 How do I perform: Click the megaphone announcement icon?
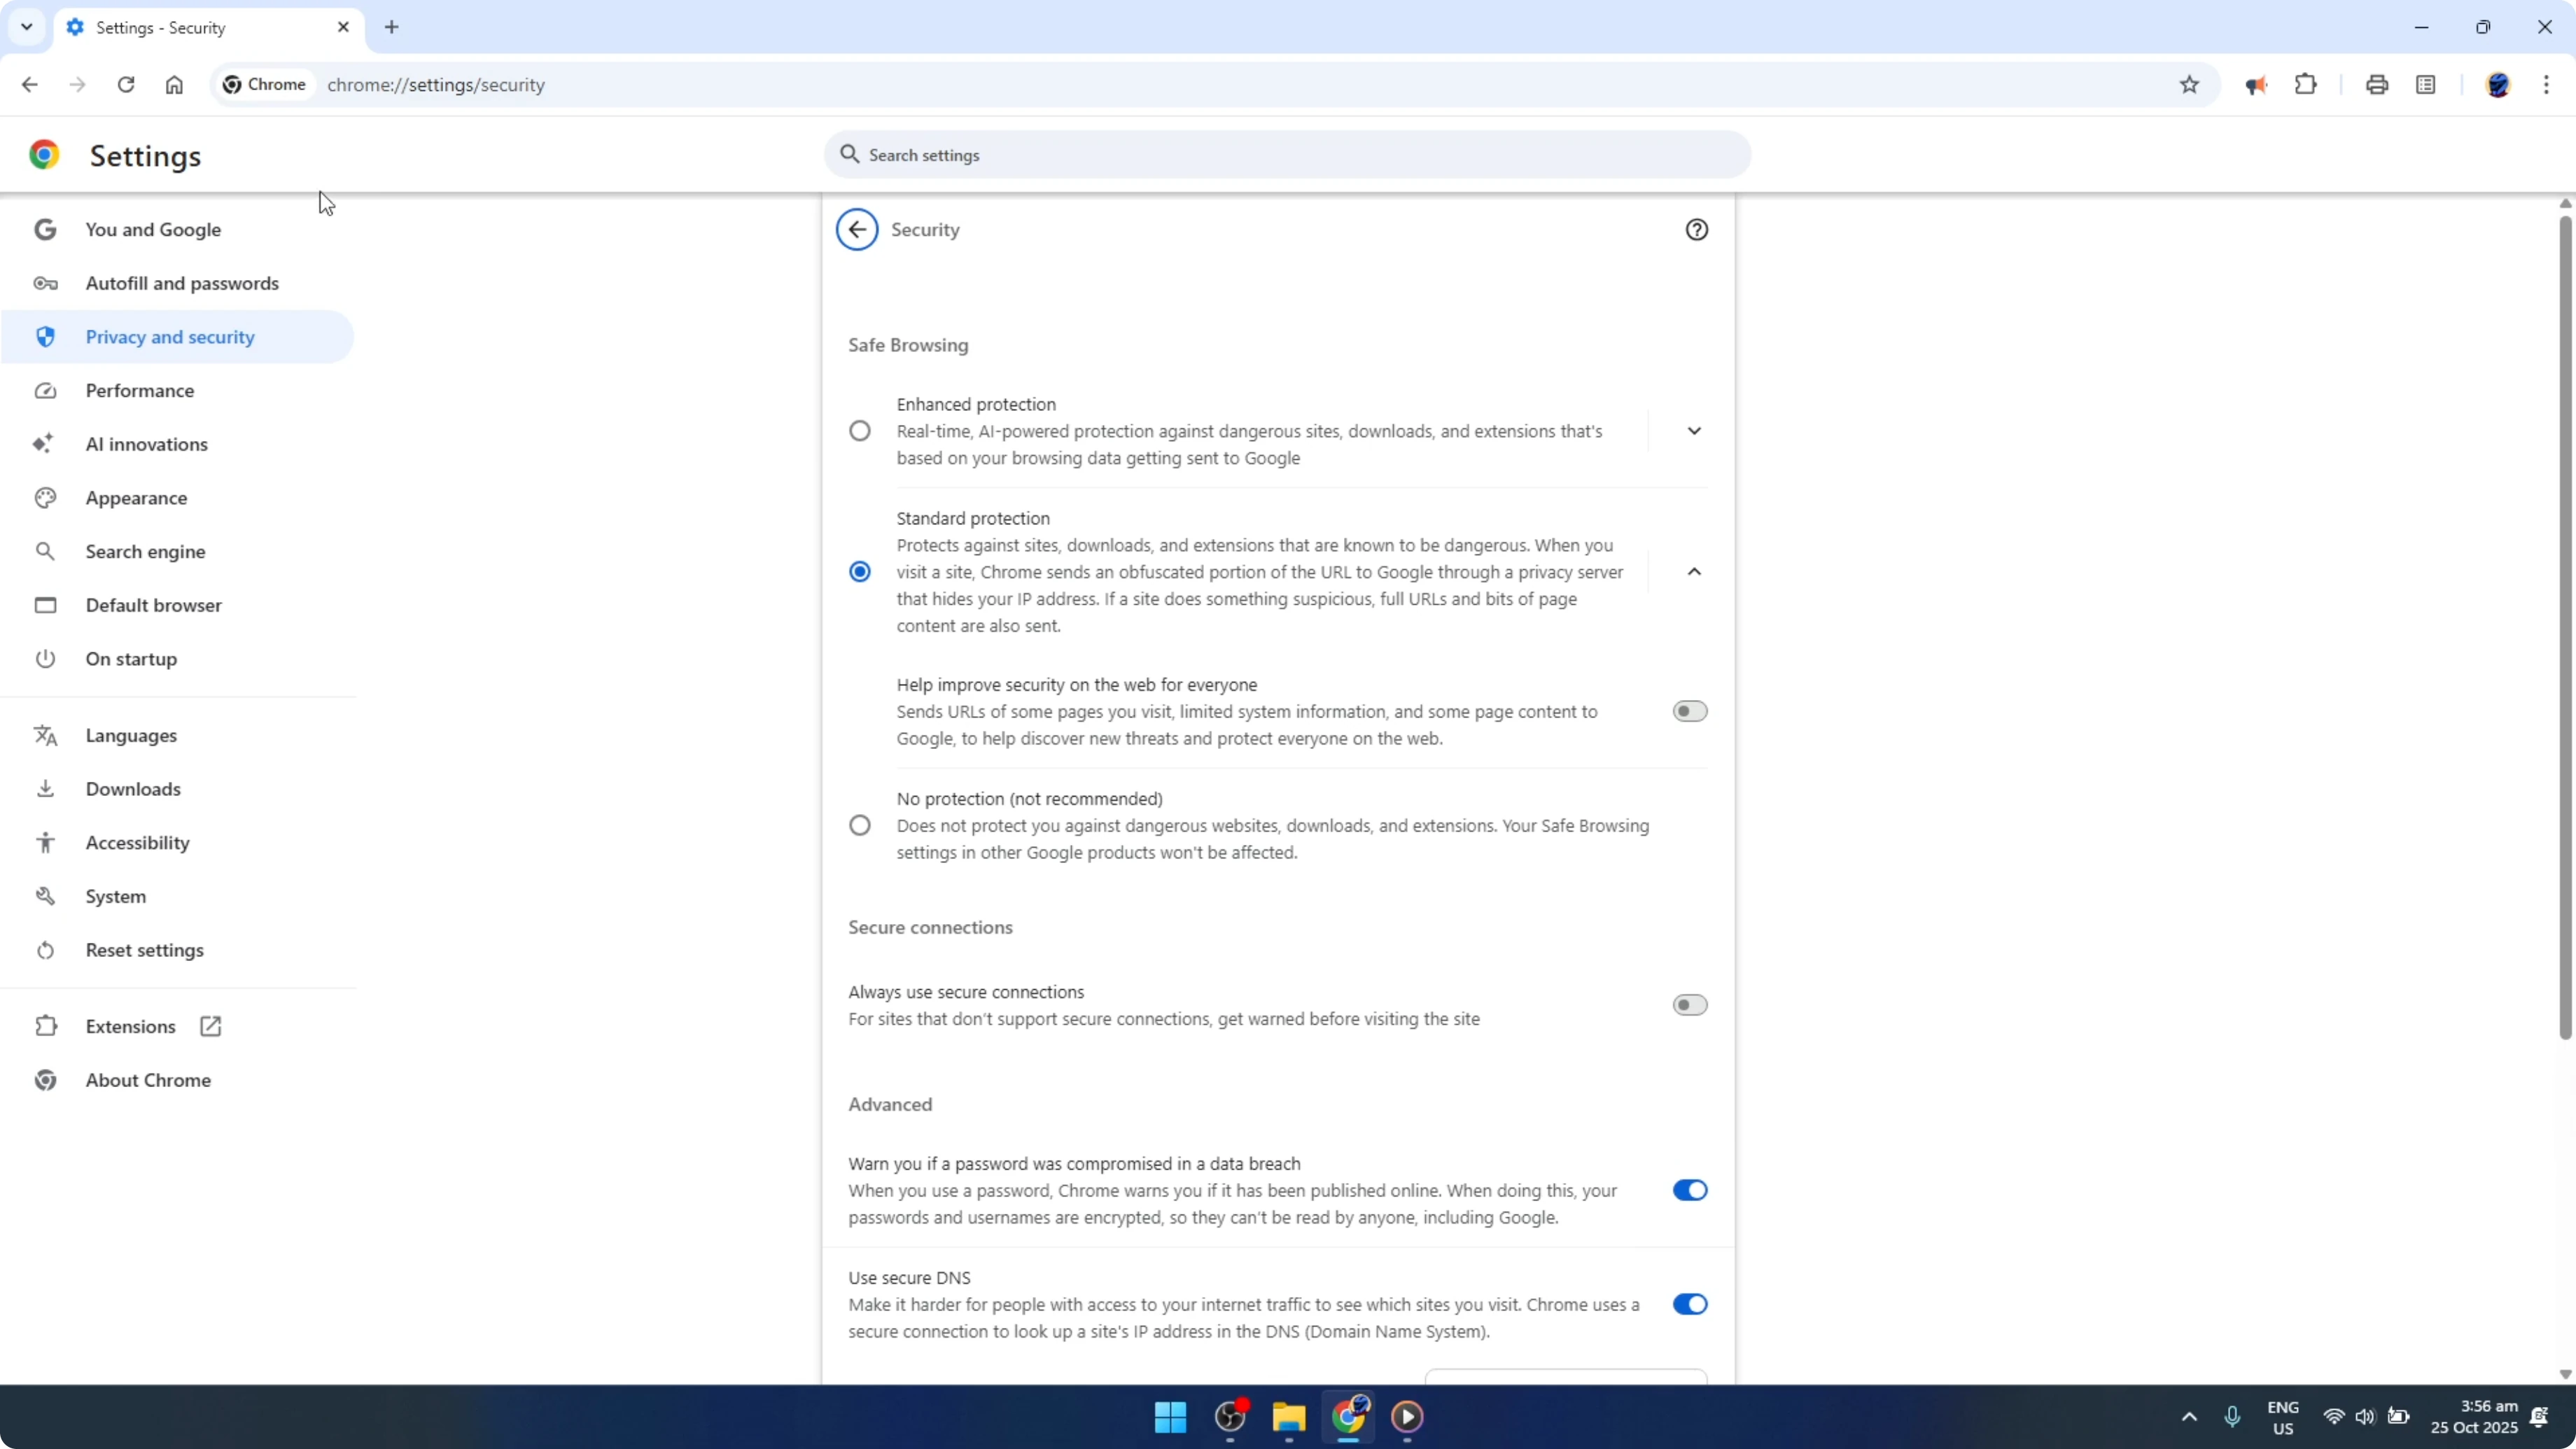(2257, 84)
